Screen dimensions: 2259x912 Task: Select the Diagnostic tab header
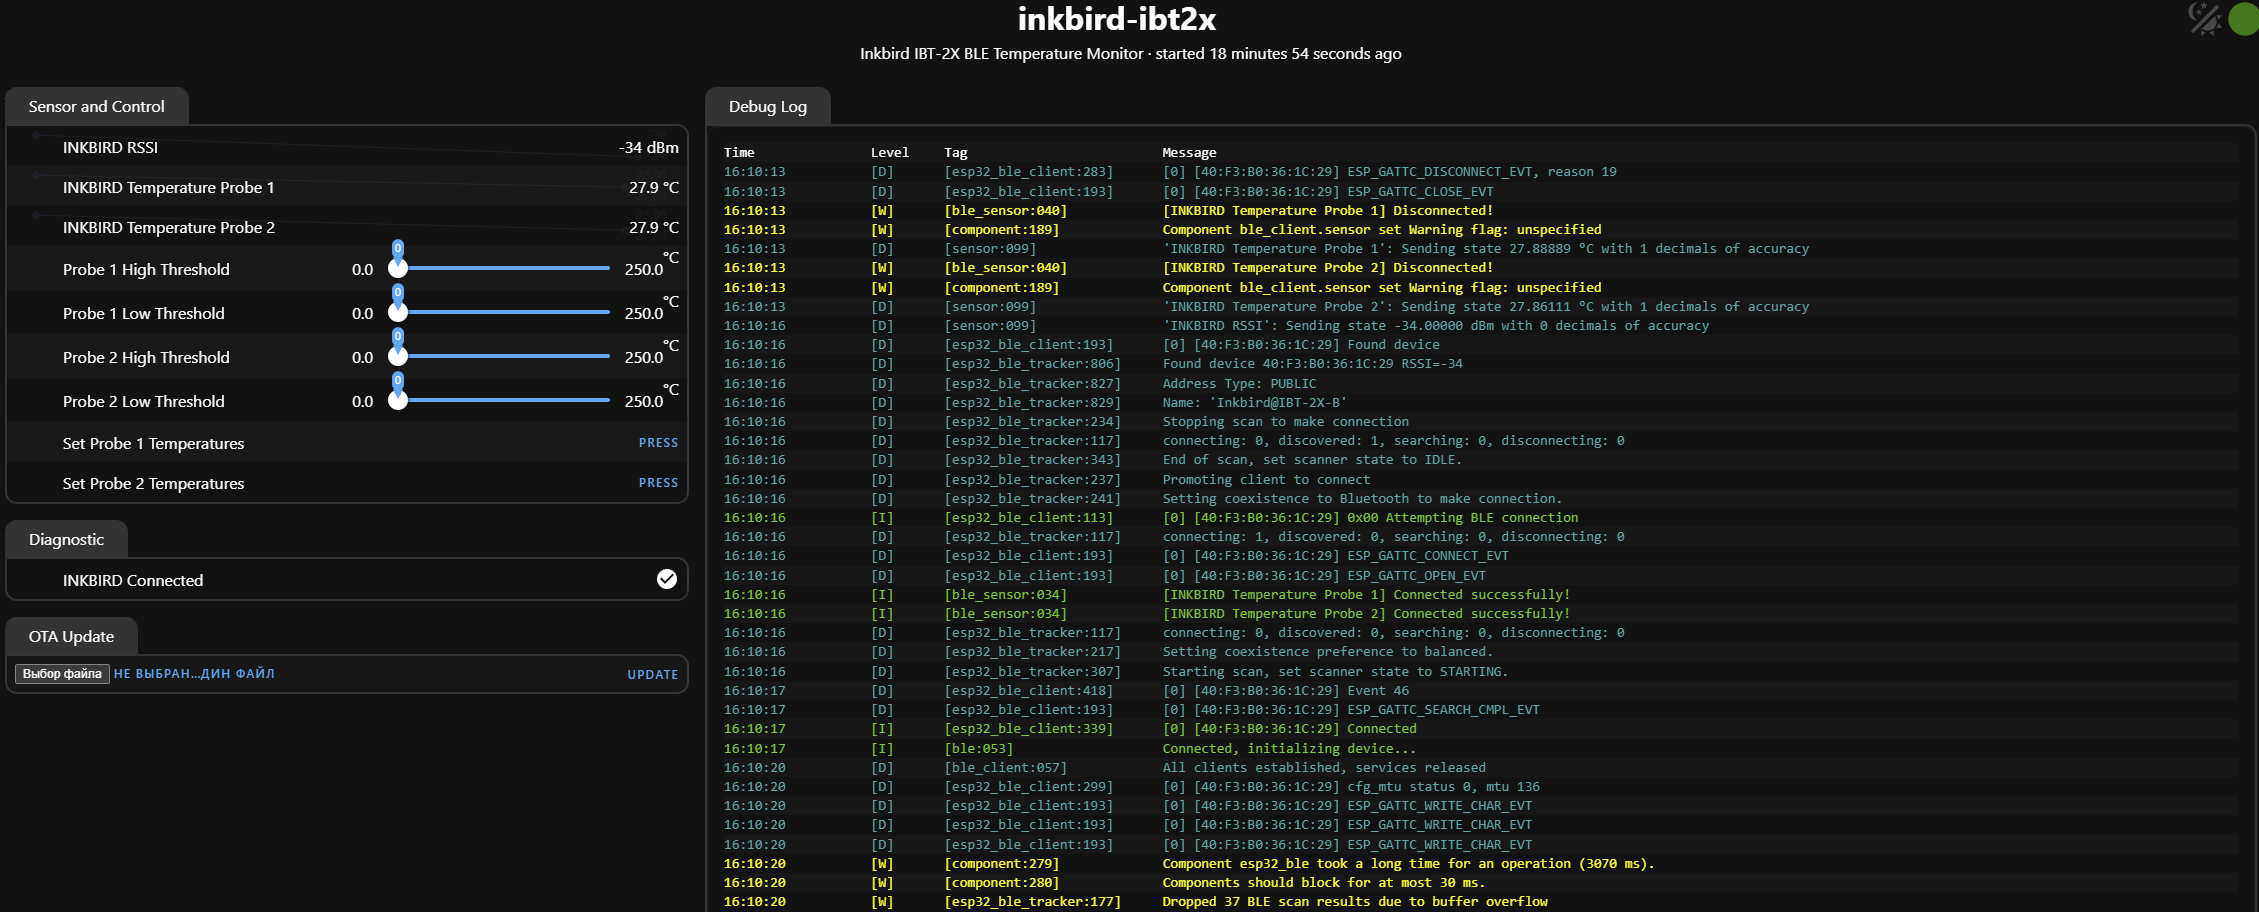[66, 539]
